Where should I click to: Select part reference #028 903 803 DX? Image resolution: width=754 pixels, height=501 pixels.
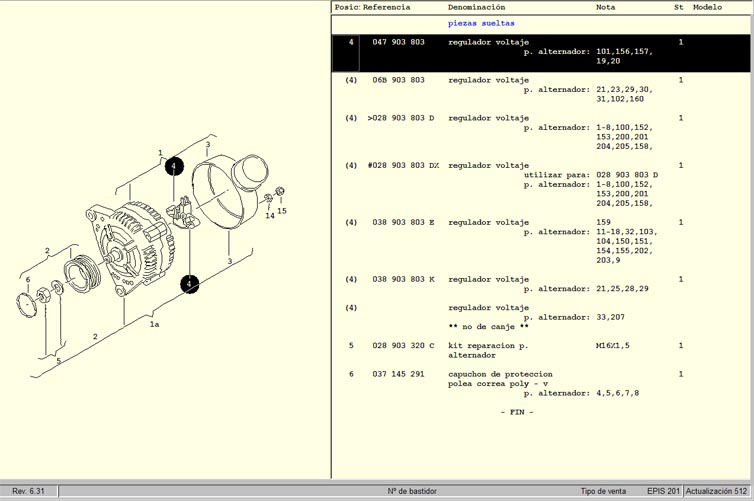click(403, 165)
